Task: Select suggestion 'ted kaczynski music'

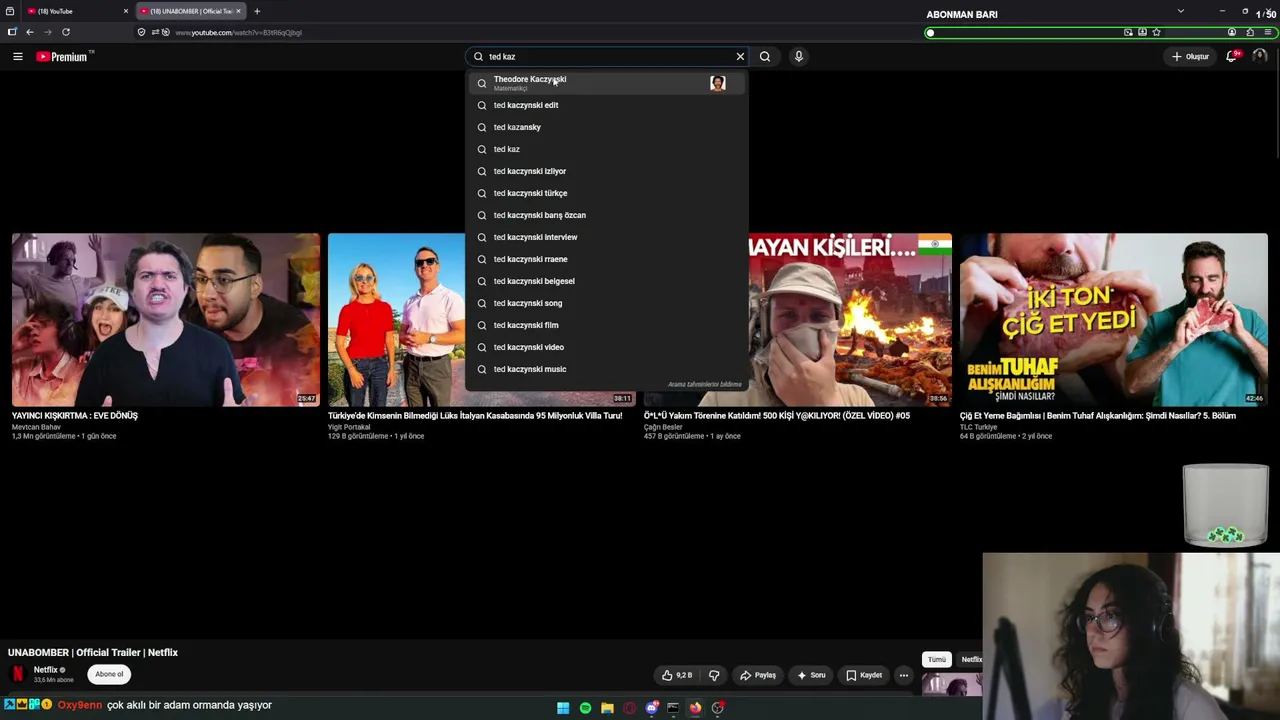Action: pos(607,369)
